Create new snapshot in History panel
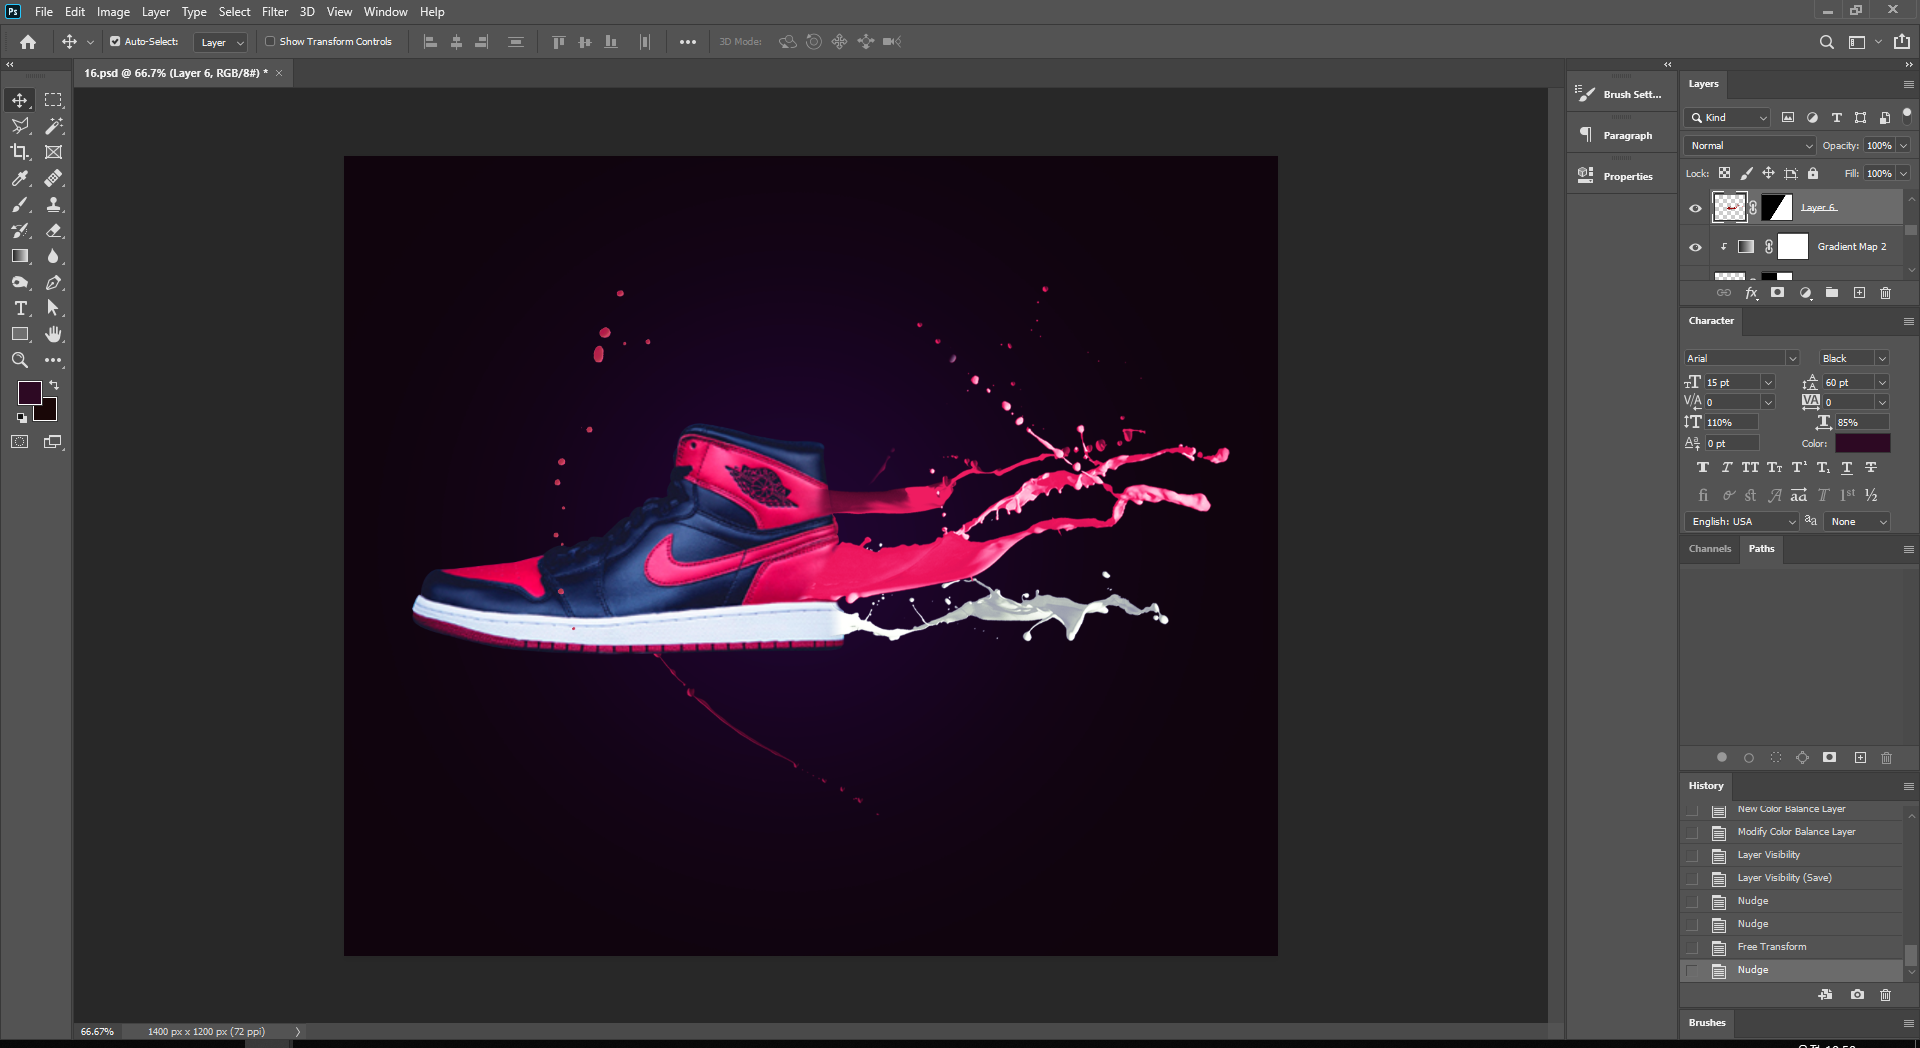 tap(1857, 995)
